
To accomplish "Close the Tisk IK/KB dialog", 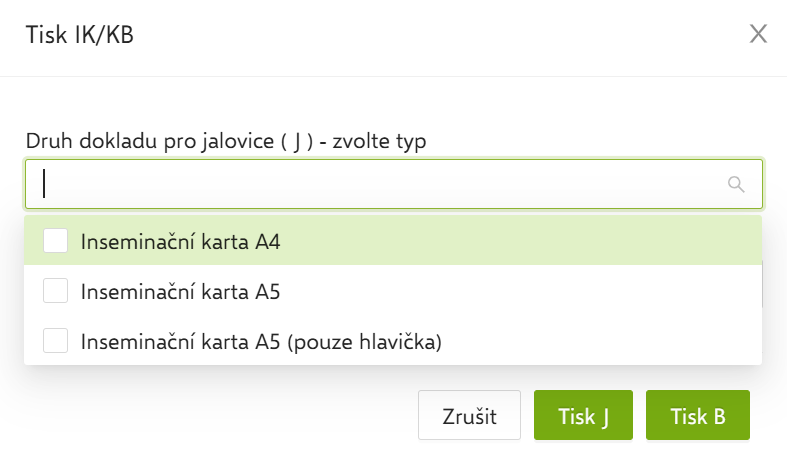I will coord(758,35).
